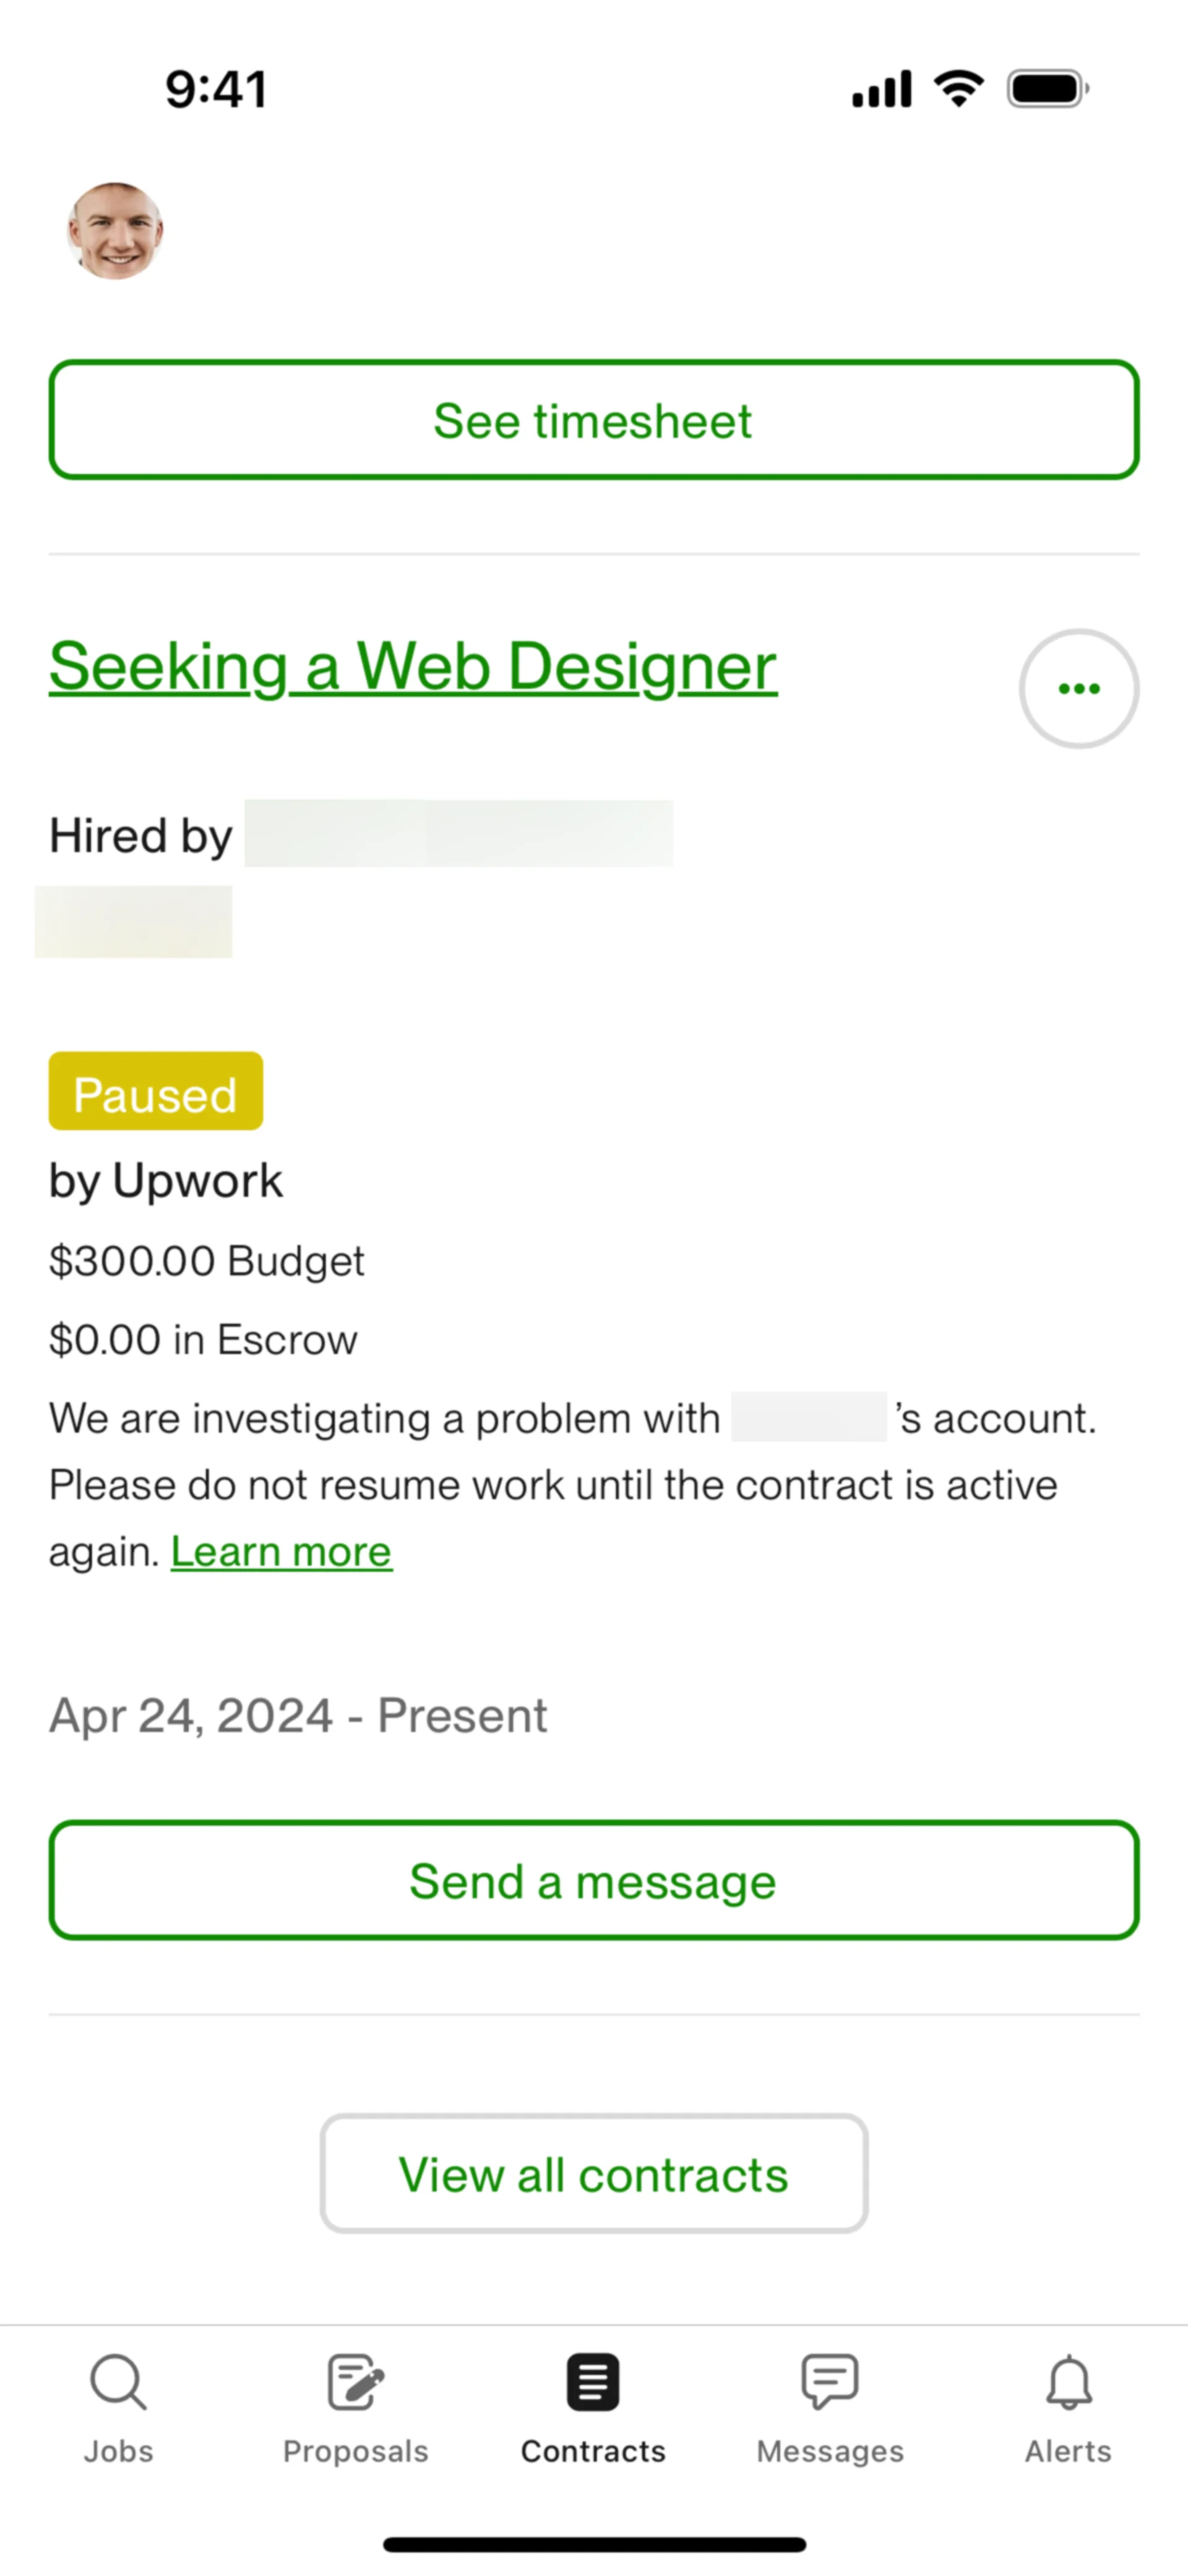Tap the Alerts bell icon
The width and height of the screenshot is (1188, 2576).
pyautogui.click(x=1068, y=2382)
